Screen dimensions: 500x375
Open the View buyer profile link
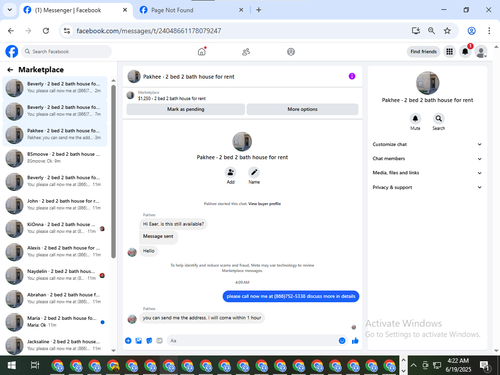point(264,204)
